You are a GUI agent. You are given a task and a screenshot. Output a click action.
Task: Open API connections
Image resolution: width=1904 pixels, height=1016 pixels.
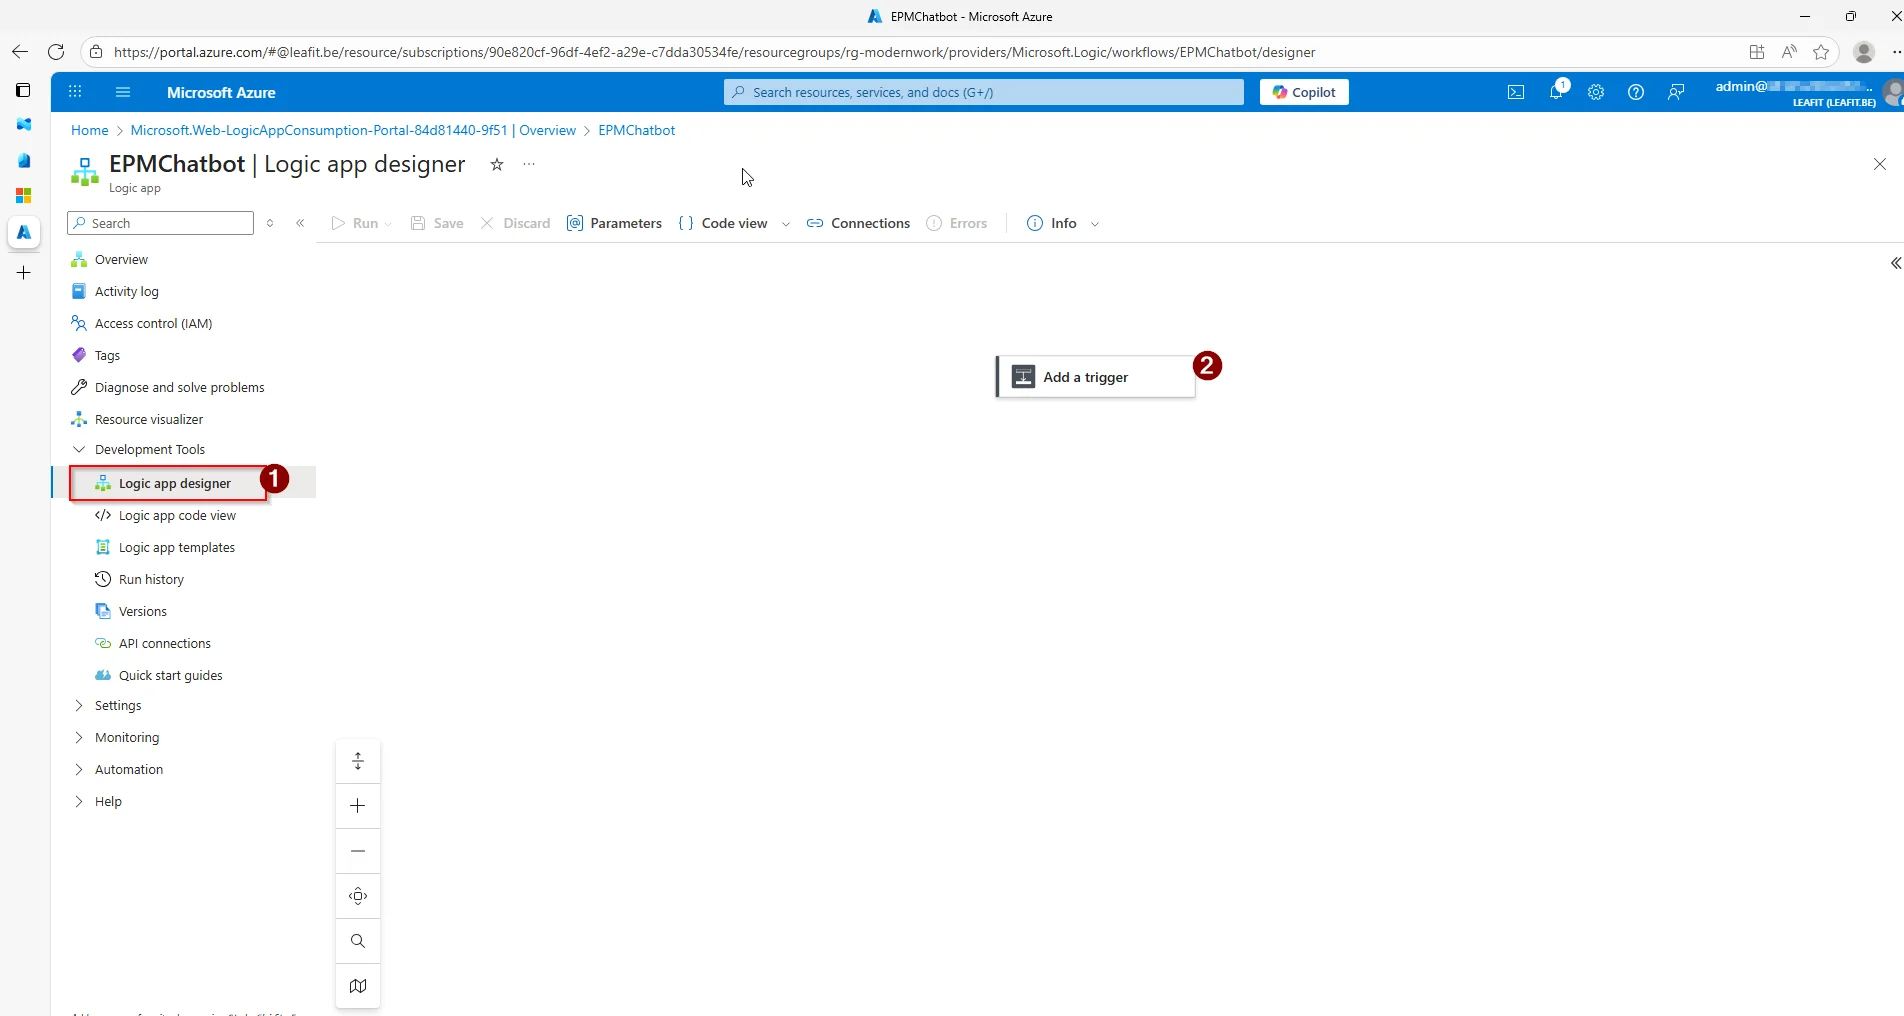point(164,643)
